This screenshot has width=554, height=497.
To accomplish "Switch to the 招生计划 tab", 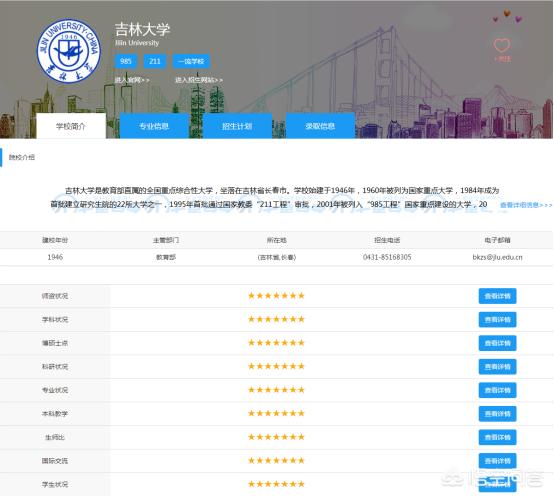I will [x=237, y=126].
